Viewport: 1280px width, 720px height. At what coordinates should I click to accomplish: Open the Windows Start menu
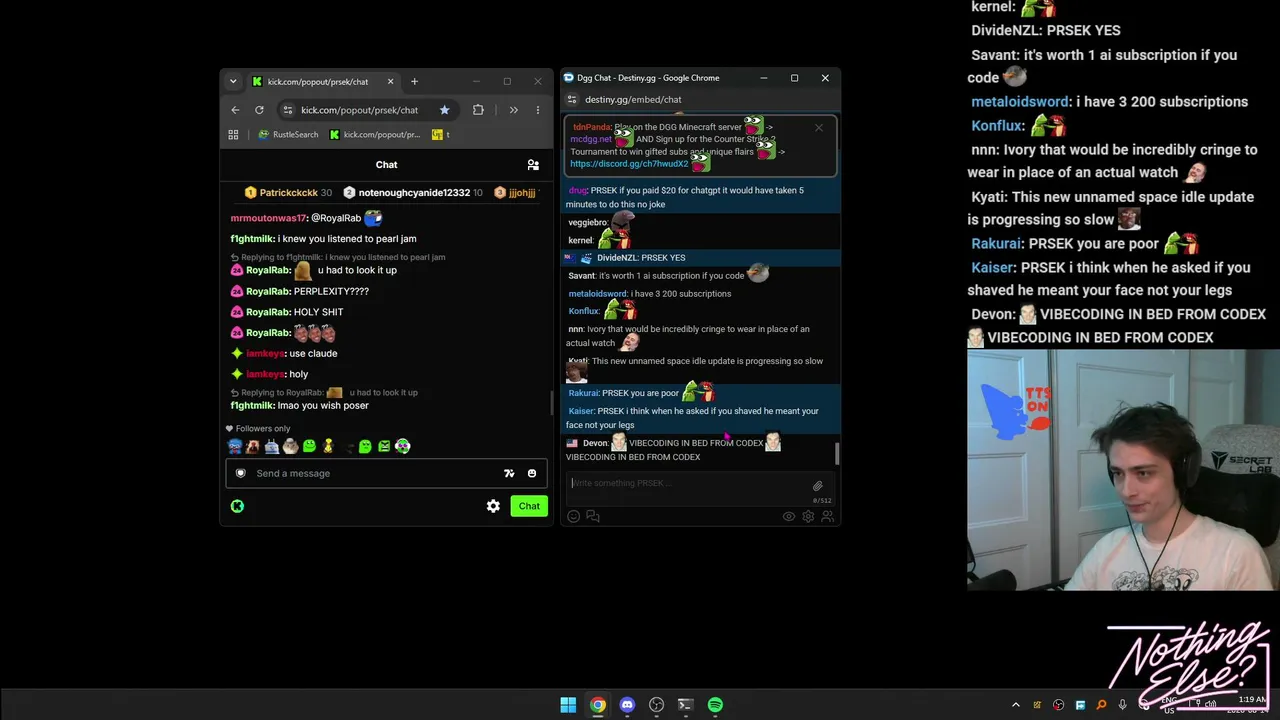(x=568, y=705)
